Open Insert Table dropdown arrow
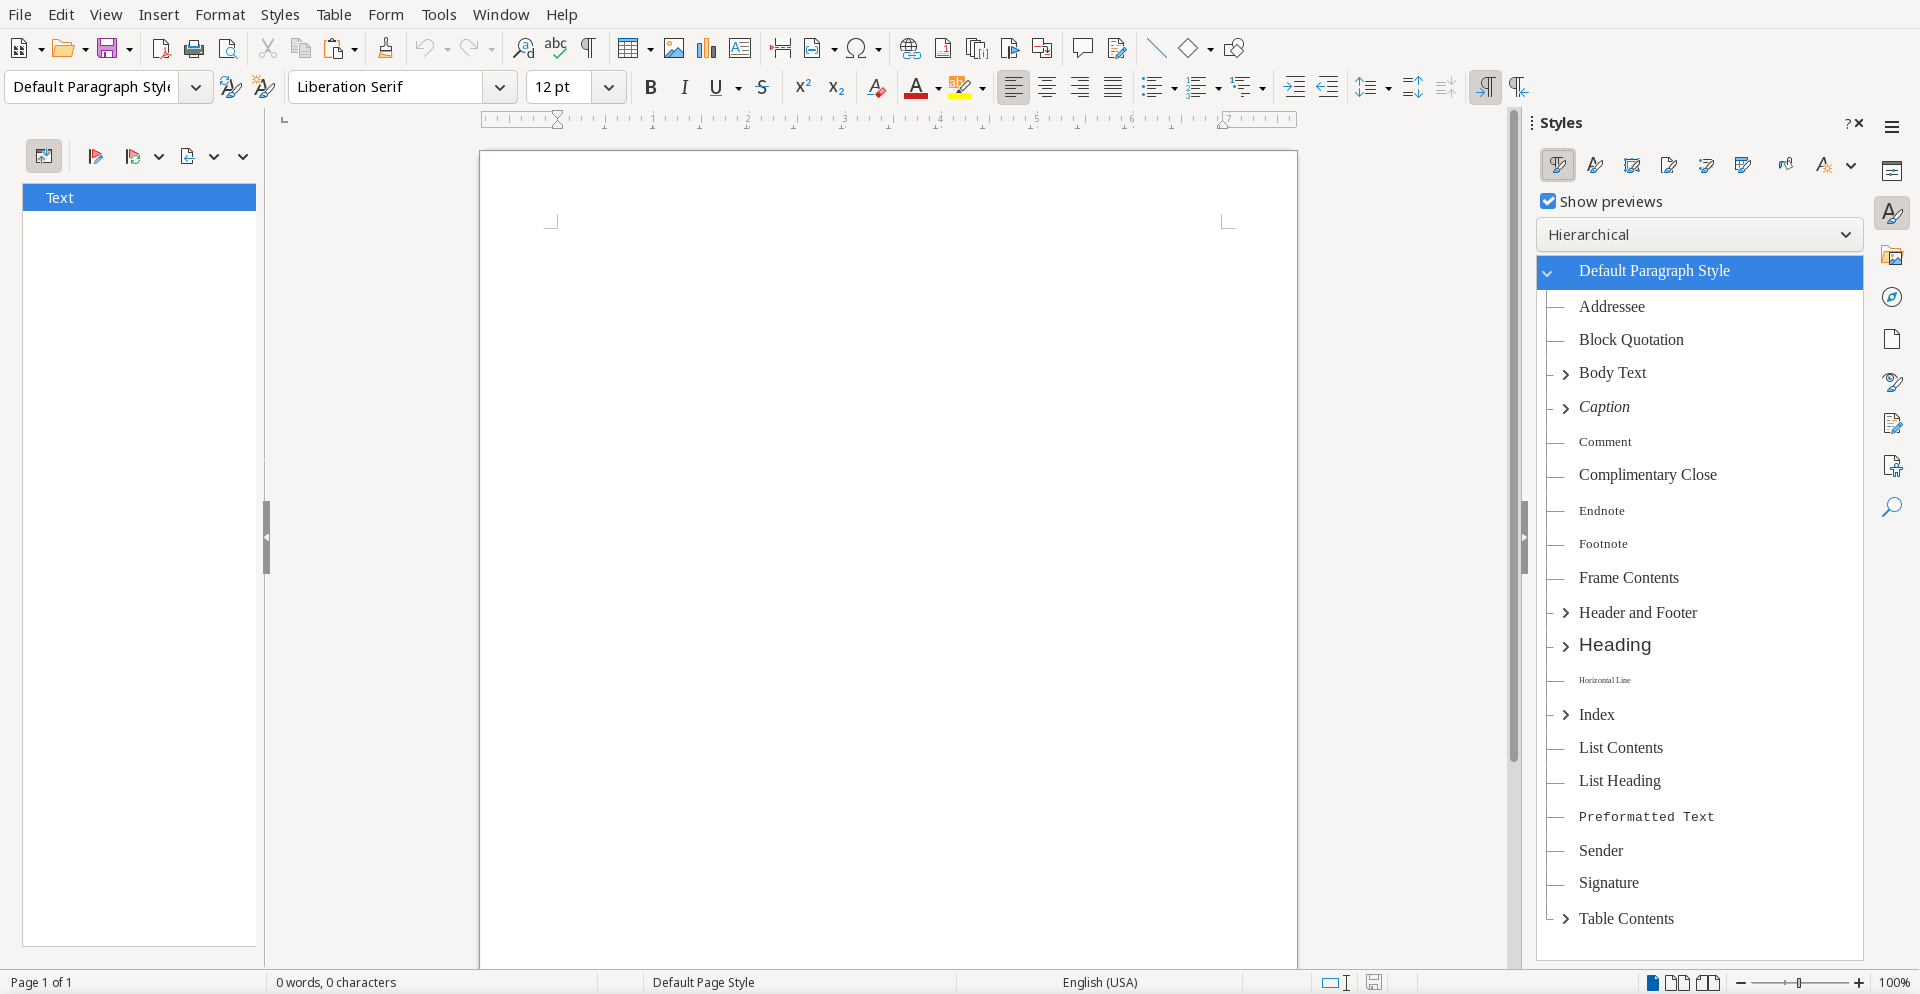The width and height of the screenshot is (1920, 994). [650, 49]
